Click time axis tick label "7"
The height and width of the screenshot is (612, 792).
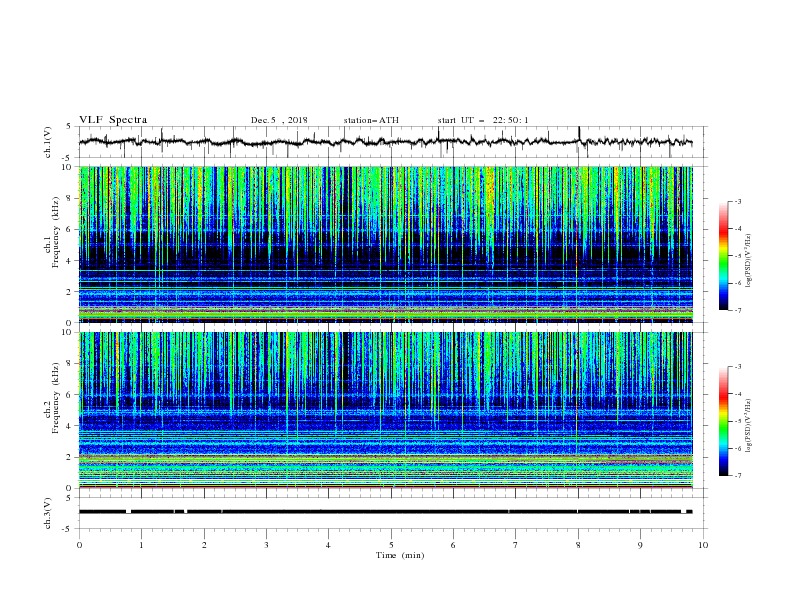coord(516,545)
